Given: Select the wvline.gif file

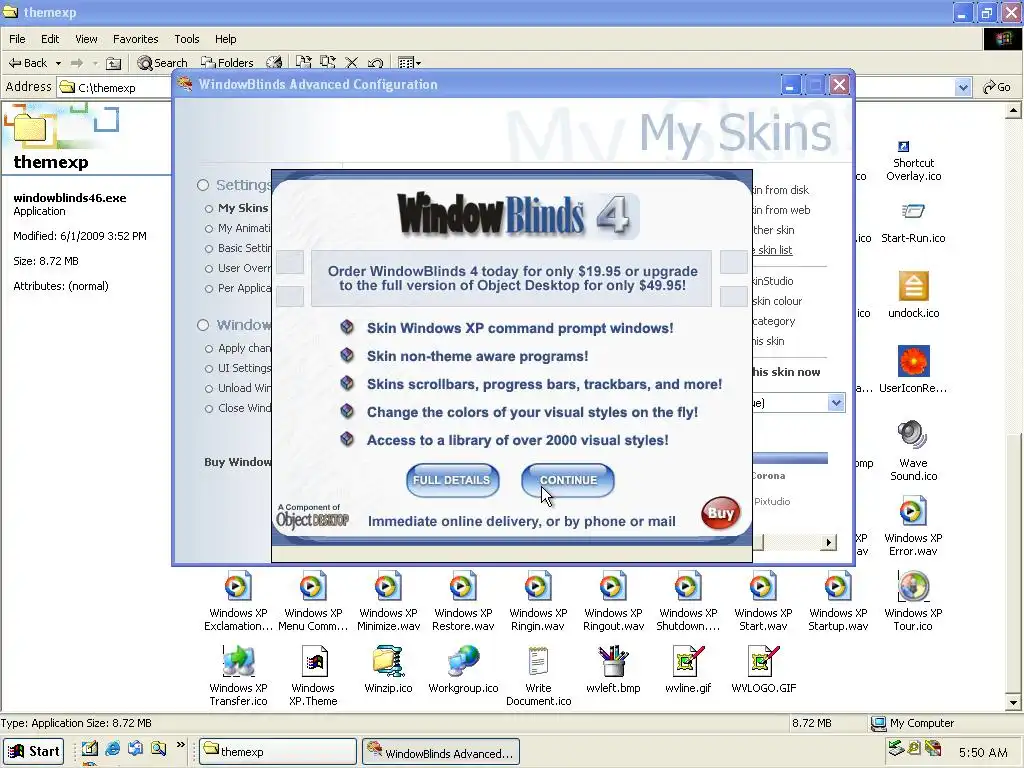Looking at the screenshot, I should point(688,669).
